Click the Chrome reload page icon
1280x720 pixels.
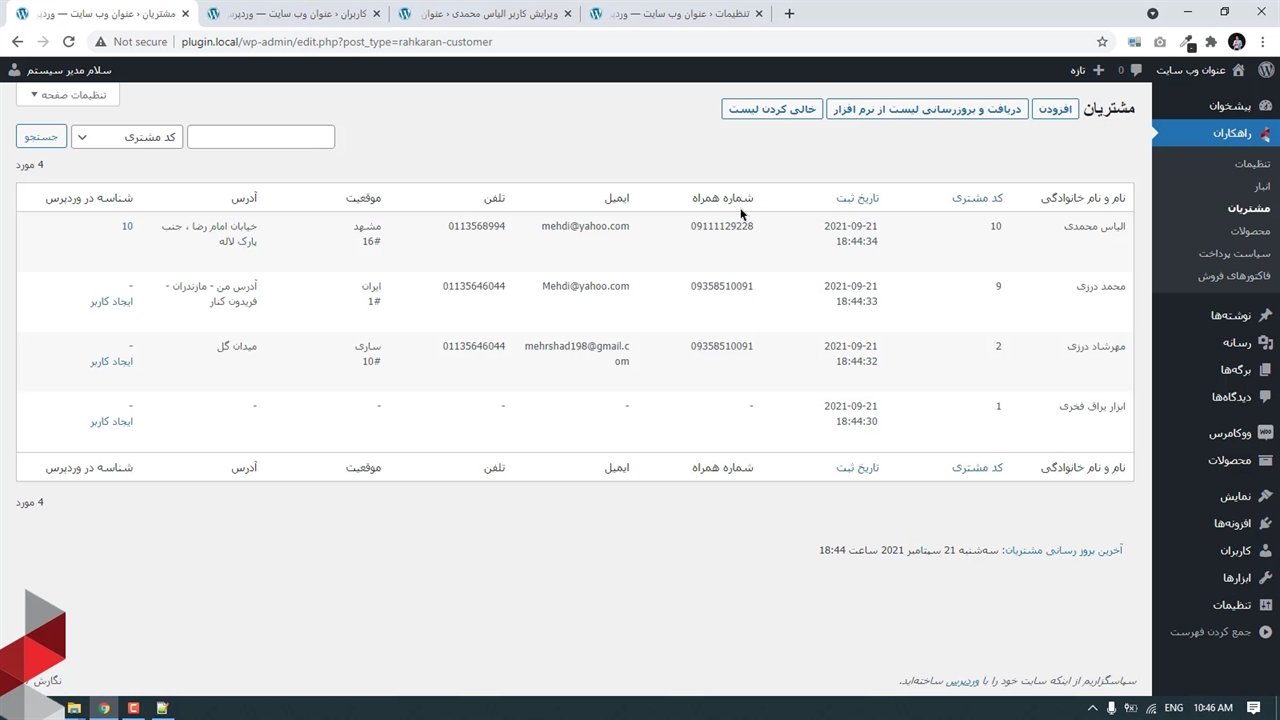pos(68,42)
